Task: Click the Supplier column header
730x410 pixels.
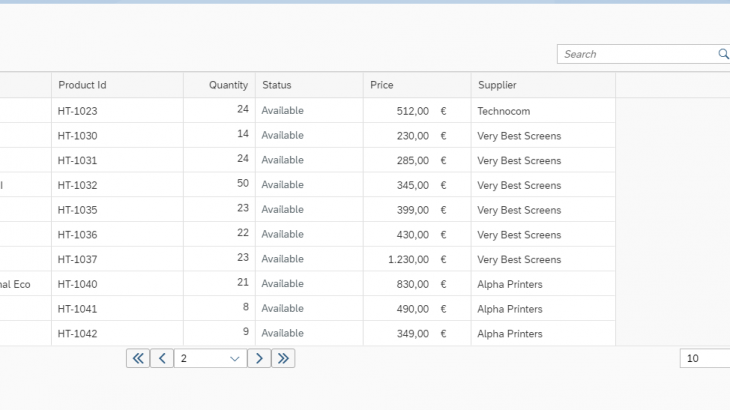Action: pos(497,85)
